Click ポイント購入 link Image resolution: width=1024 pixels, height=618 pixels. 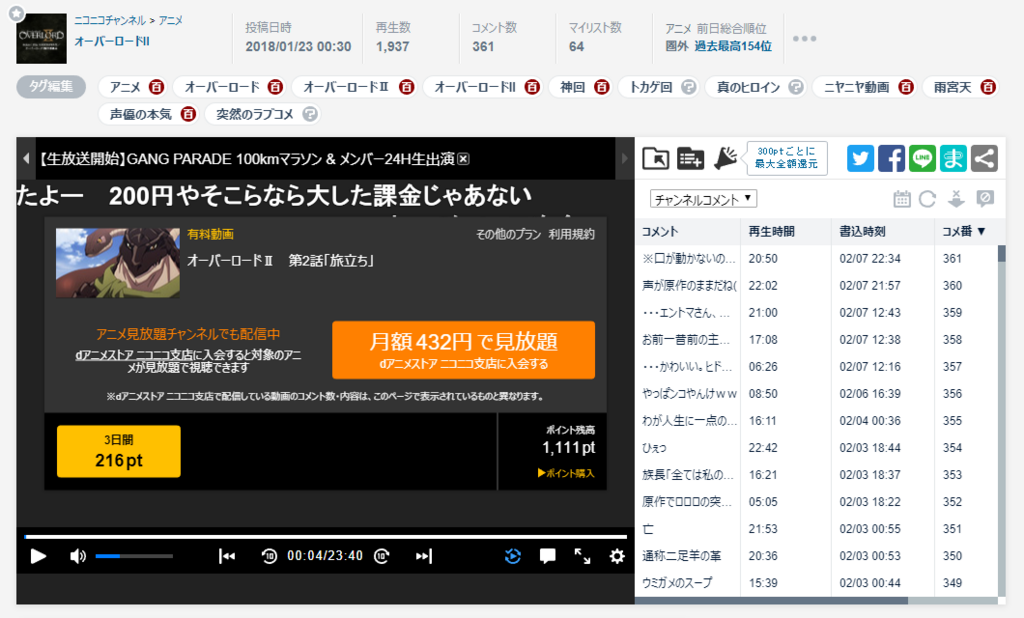coord(566,472)
